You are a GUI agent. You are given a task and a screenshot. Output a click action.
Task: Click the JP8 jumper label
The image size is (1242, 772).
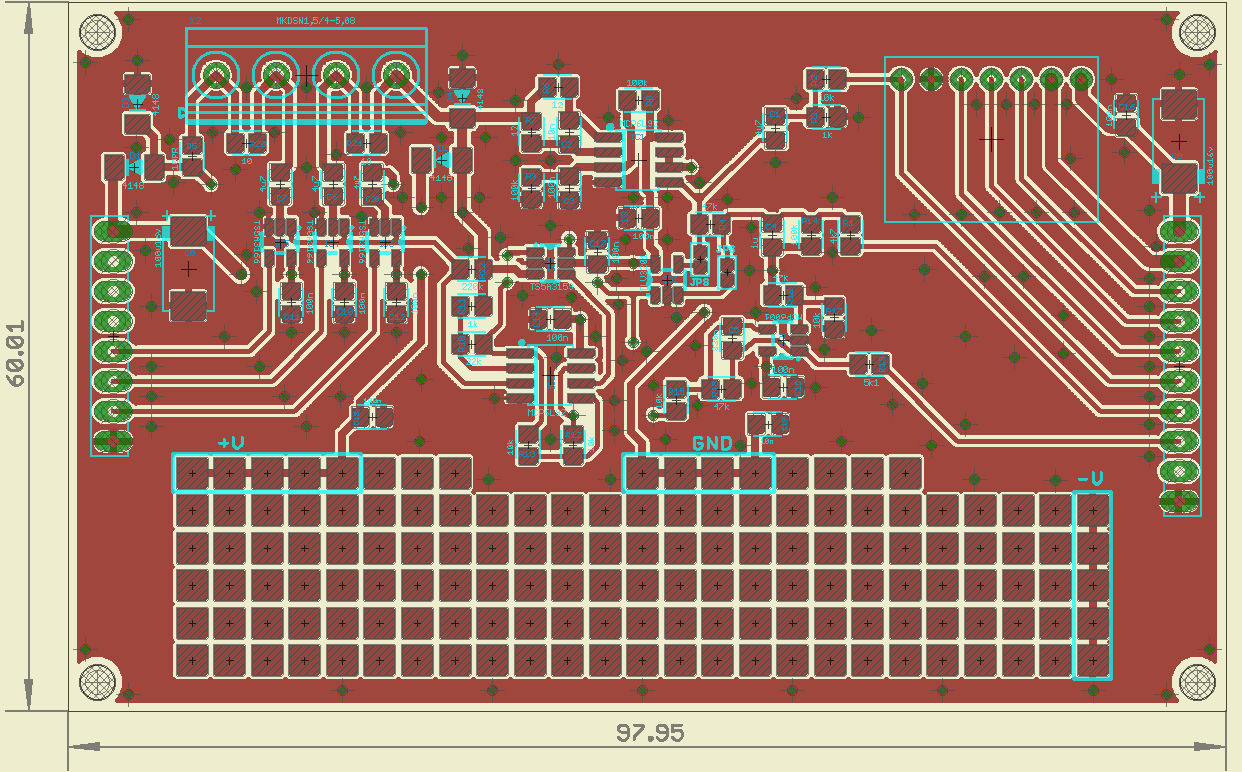click(700, 282)
